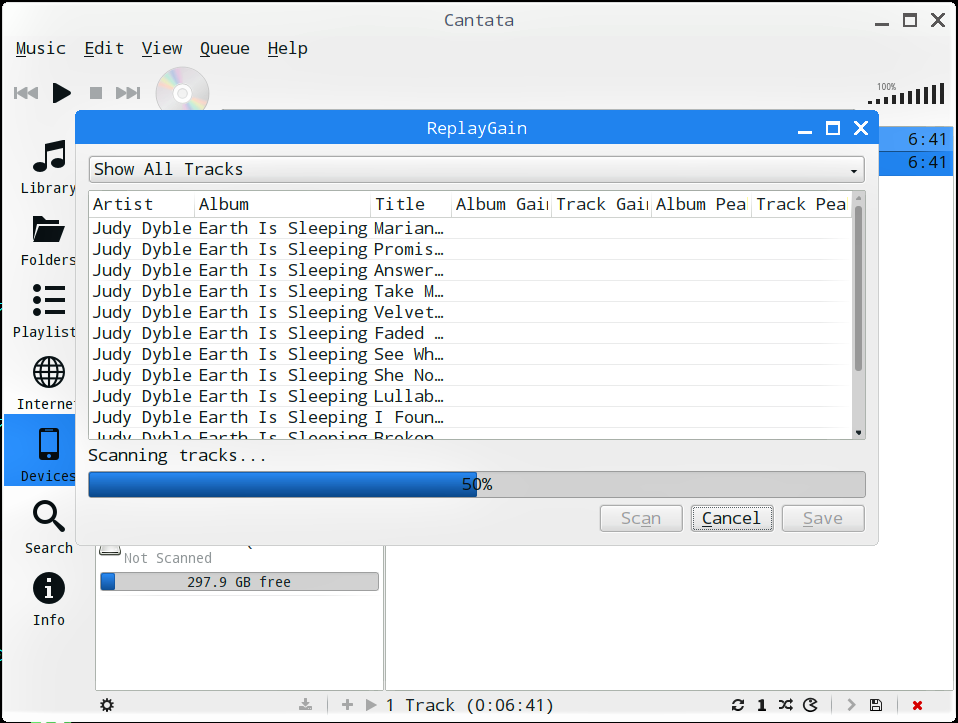Open the View menu
The image size is (958, 723).
pyautogui.click(x=162, y=48)
